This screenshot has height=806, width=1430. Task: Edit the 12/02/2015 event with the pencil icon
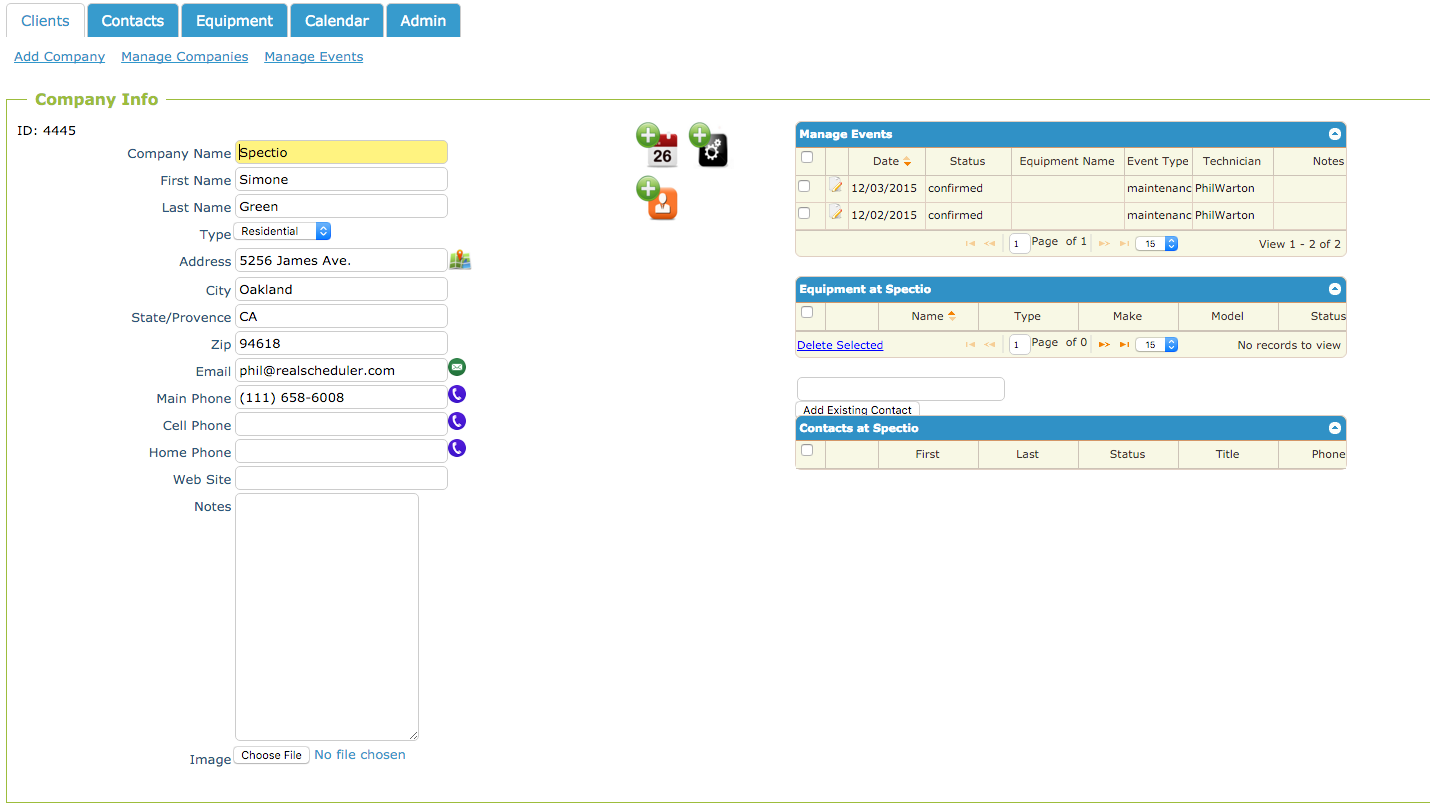(x=836, y=213)
